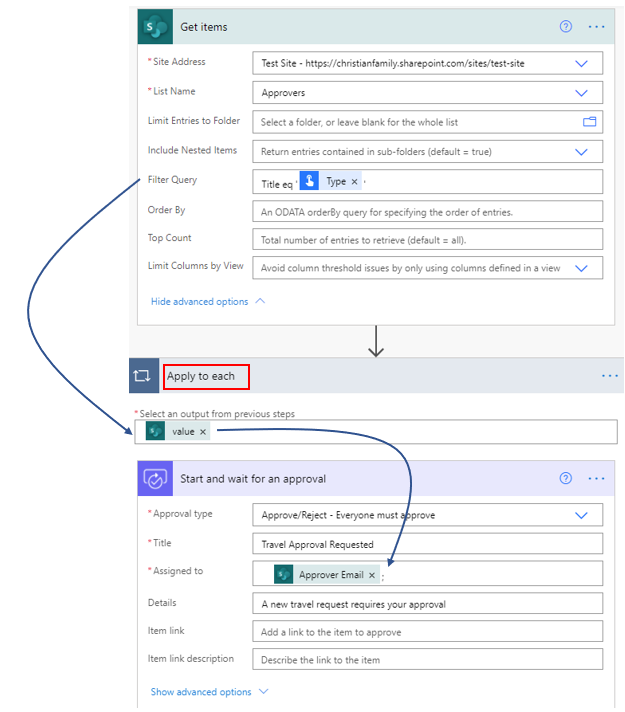Expand the Include Nested Items dropdown
Screen dimensions: 625x712
point(581,152)
